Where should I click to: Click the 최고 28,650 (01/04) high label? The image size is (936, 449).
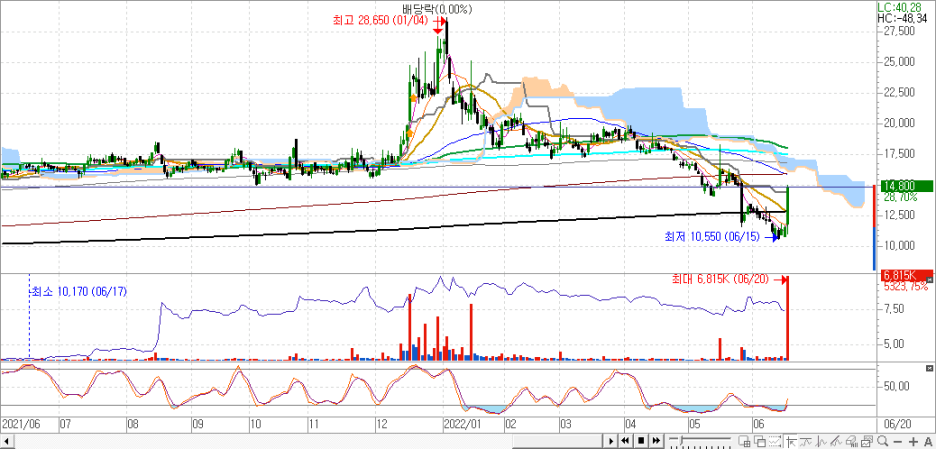click(382, 20)
